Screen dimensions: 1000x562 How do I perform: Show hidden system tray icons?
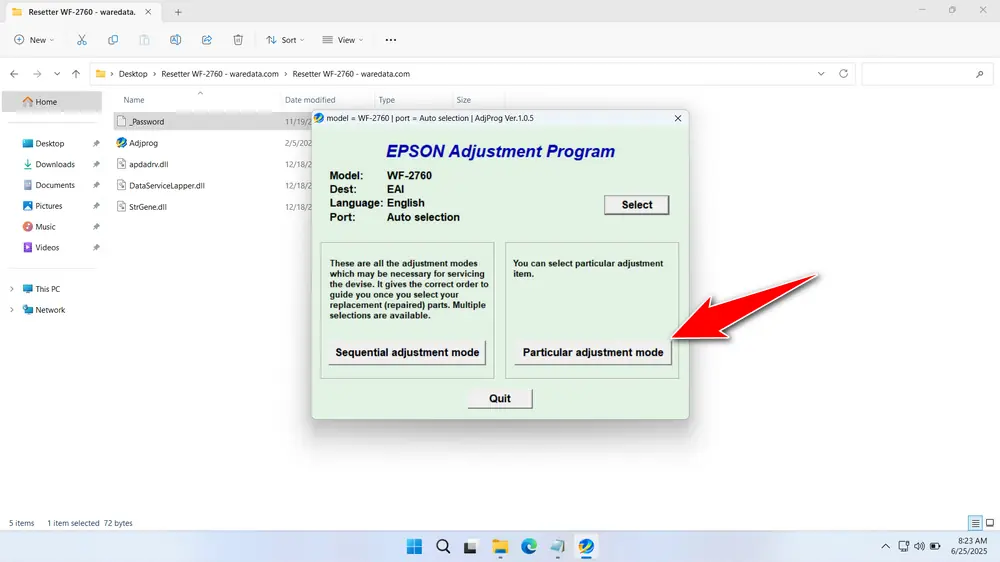(885, 546)
